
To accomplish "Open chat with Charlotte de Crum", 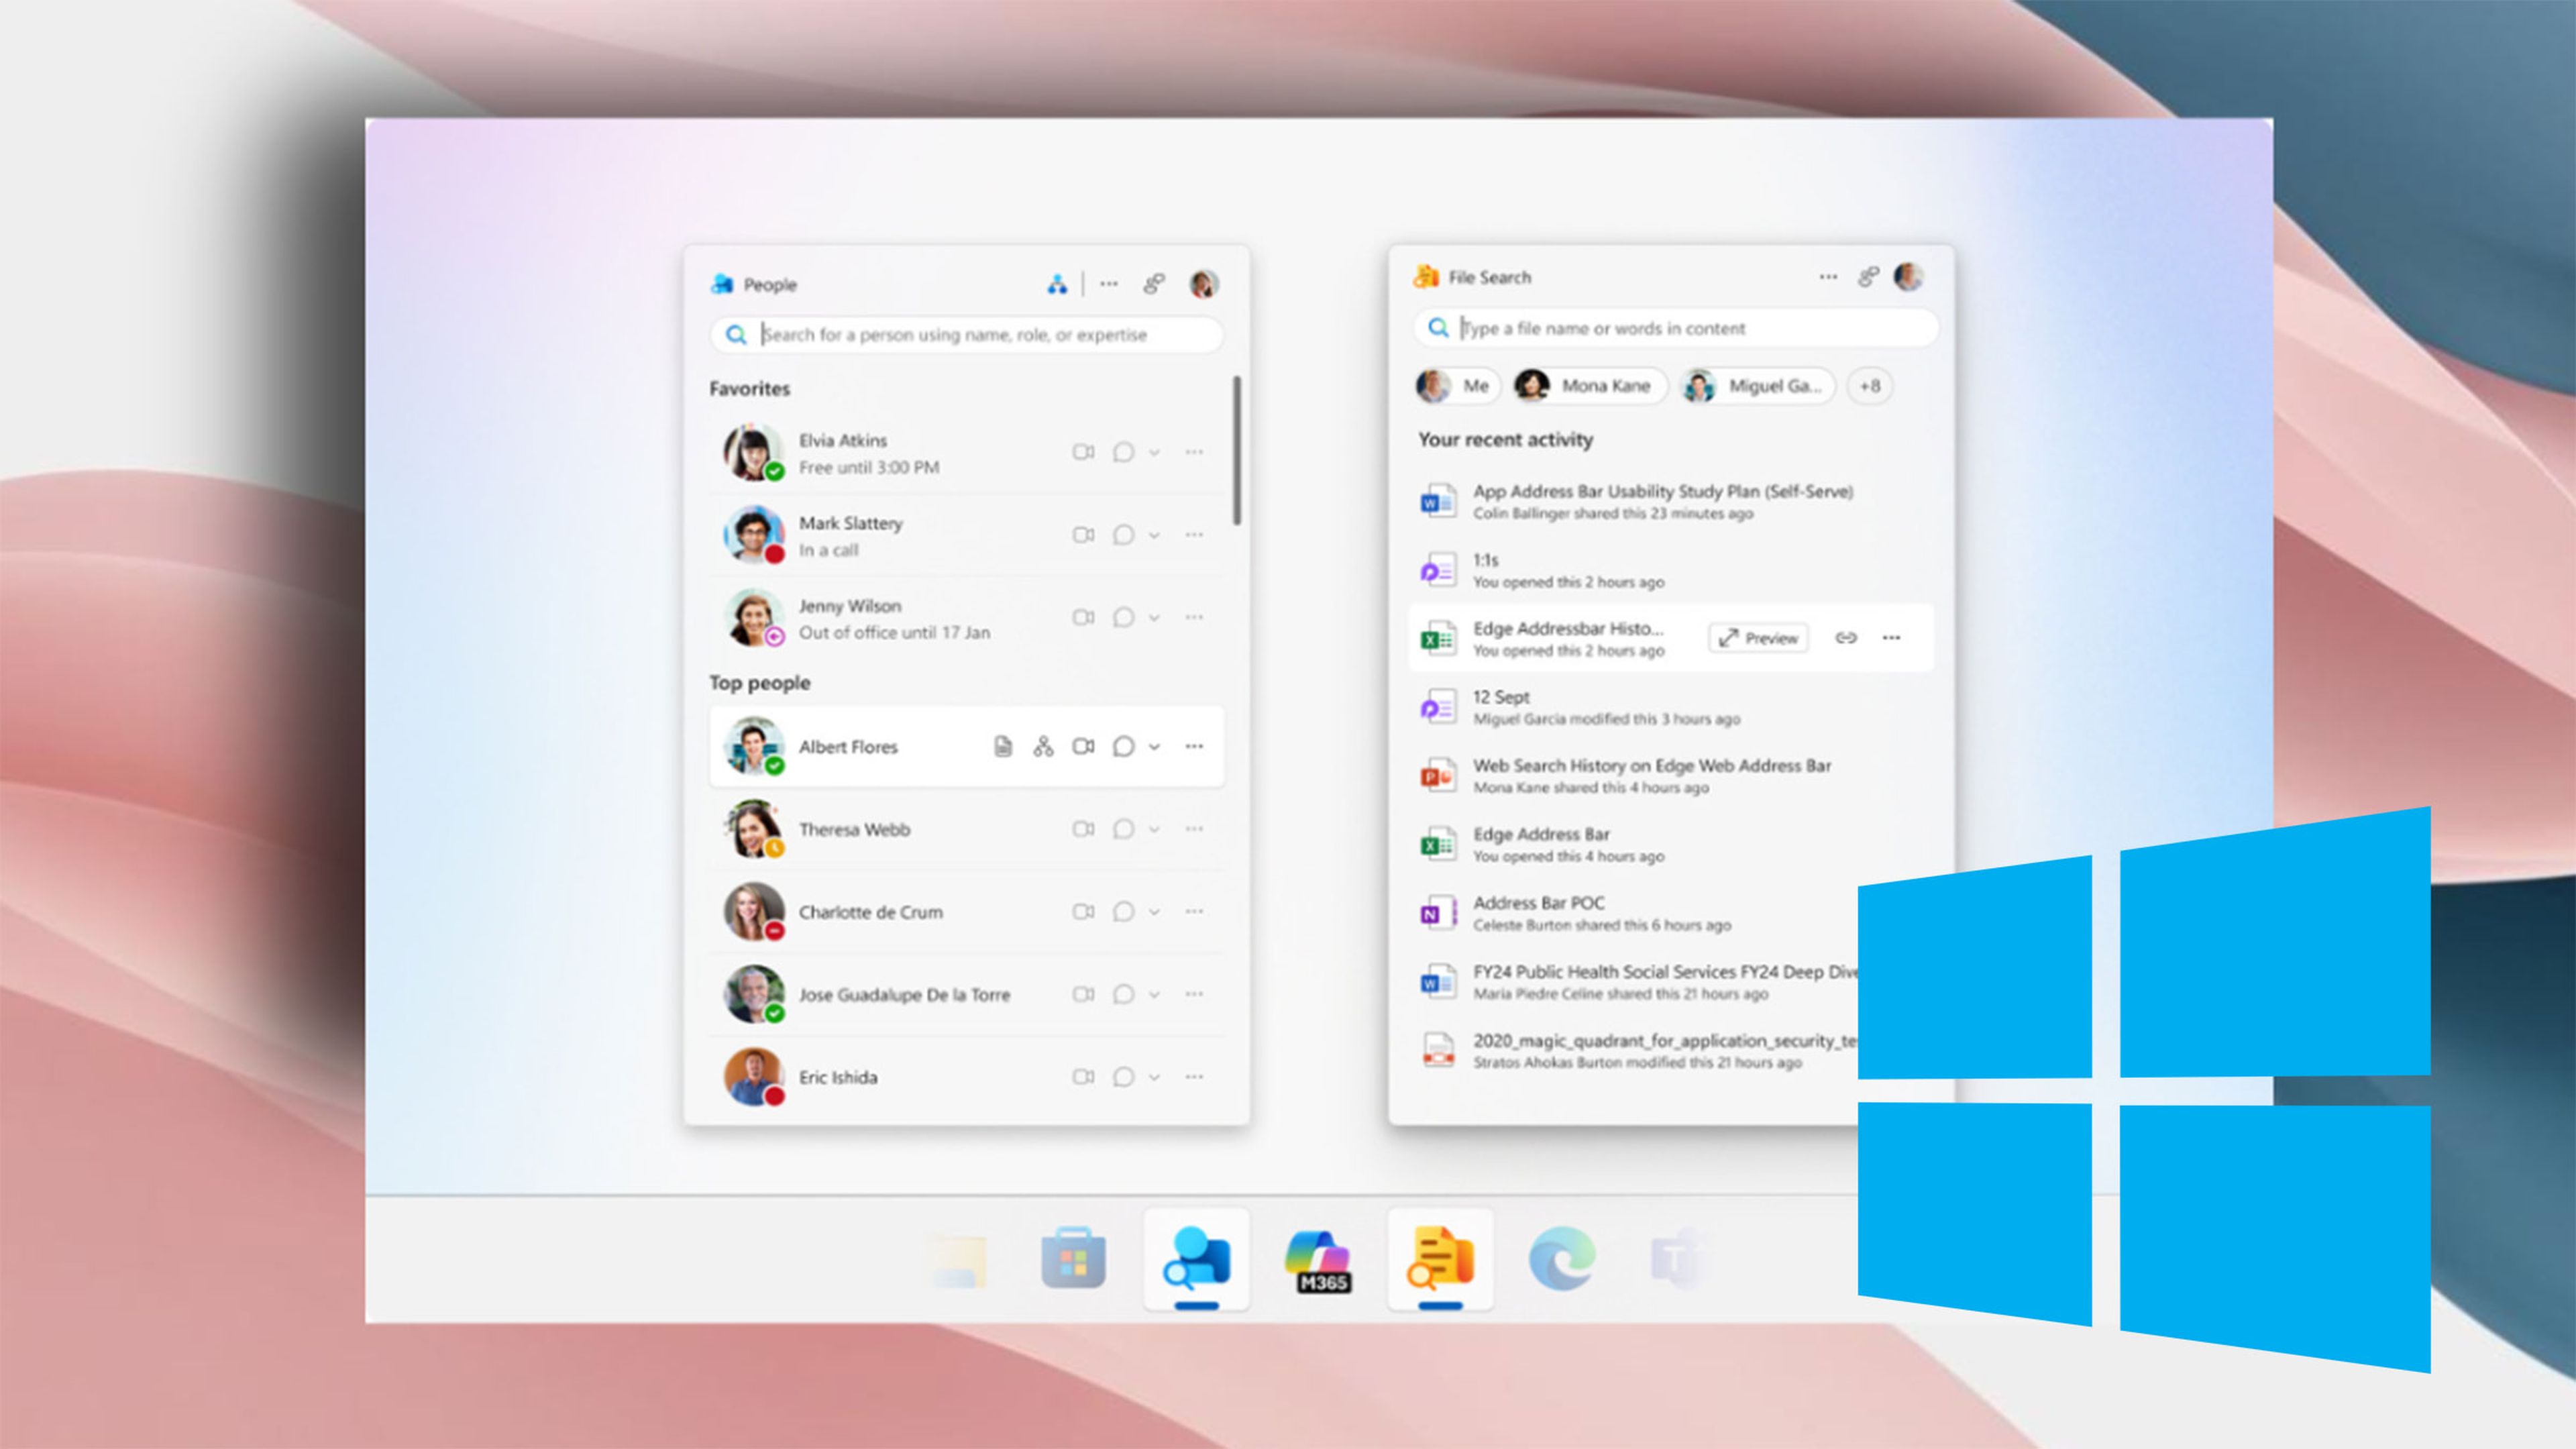I will 1123,911.
